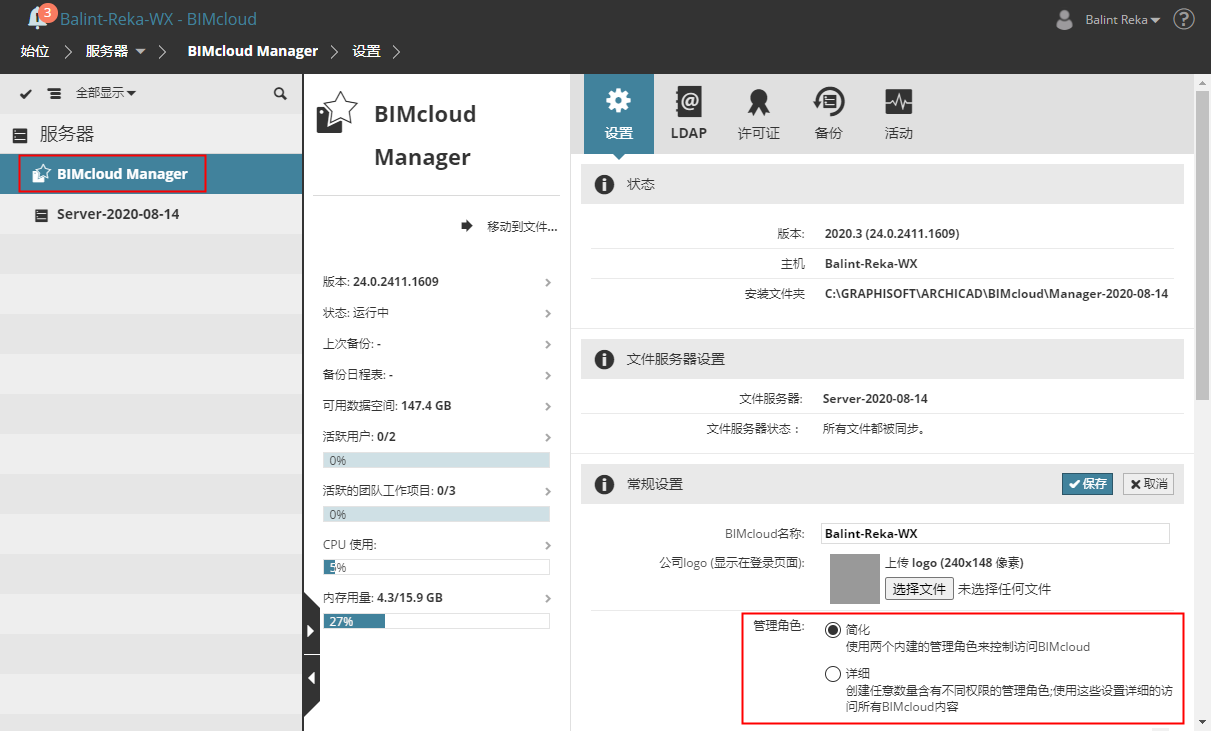Open the Balint Reka user menu
Image resolution: width=1211 pixels, height=731 pixels.
click(x=1122, y=20)
